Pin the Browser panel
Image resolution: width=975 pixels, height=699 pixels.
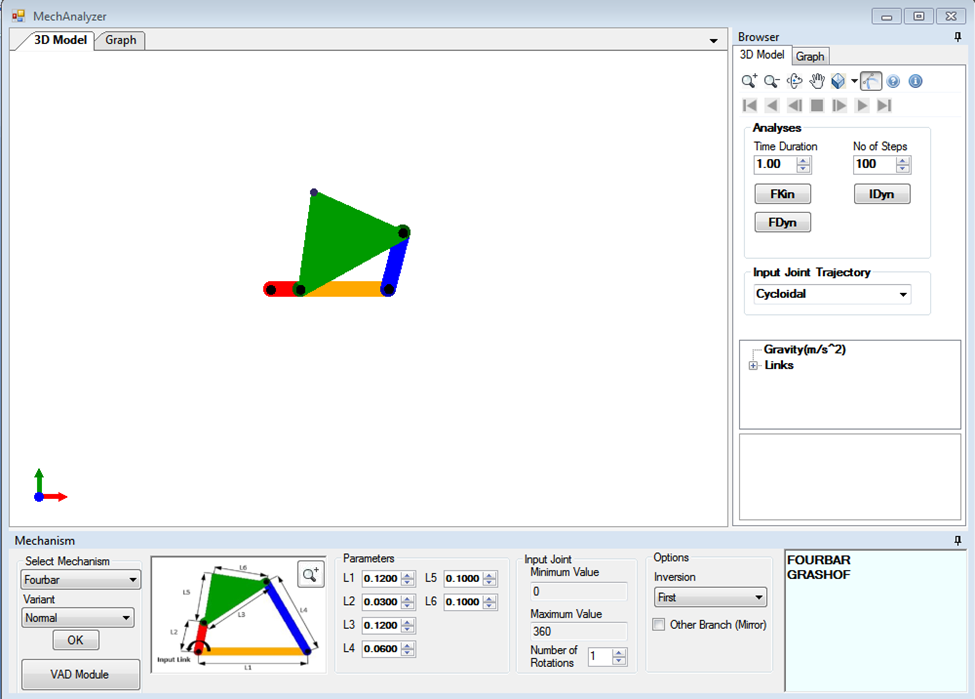click(958, 37)
